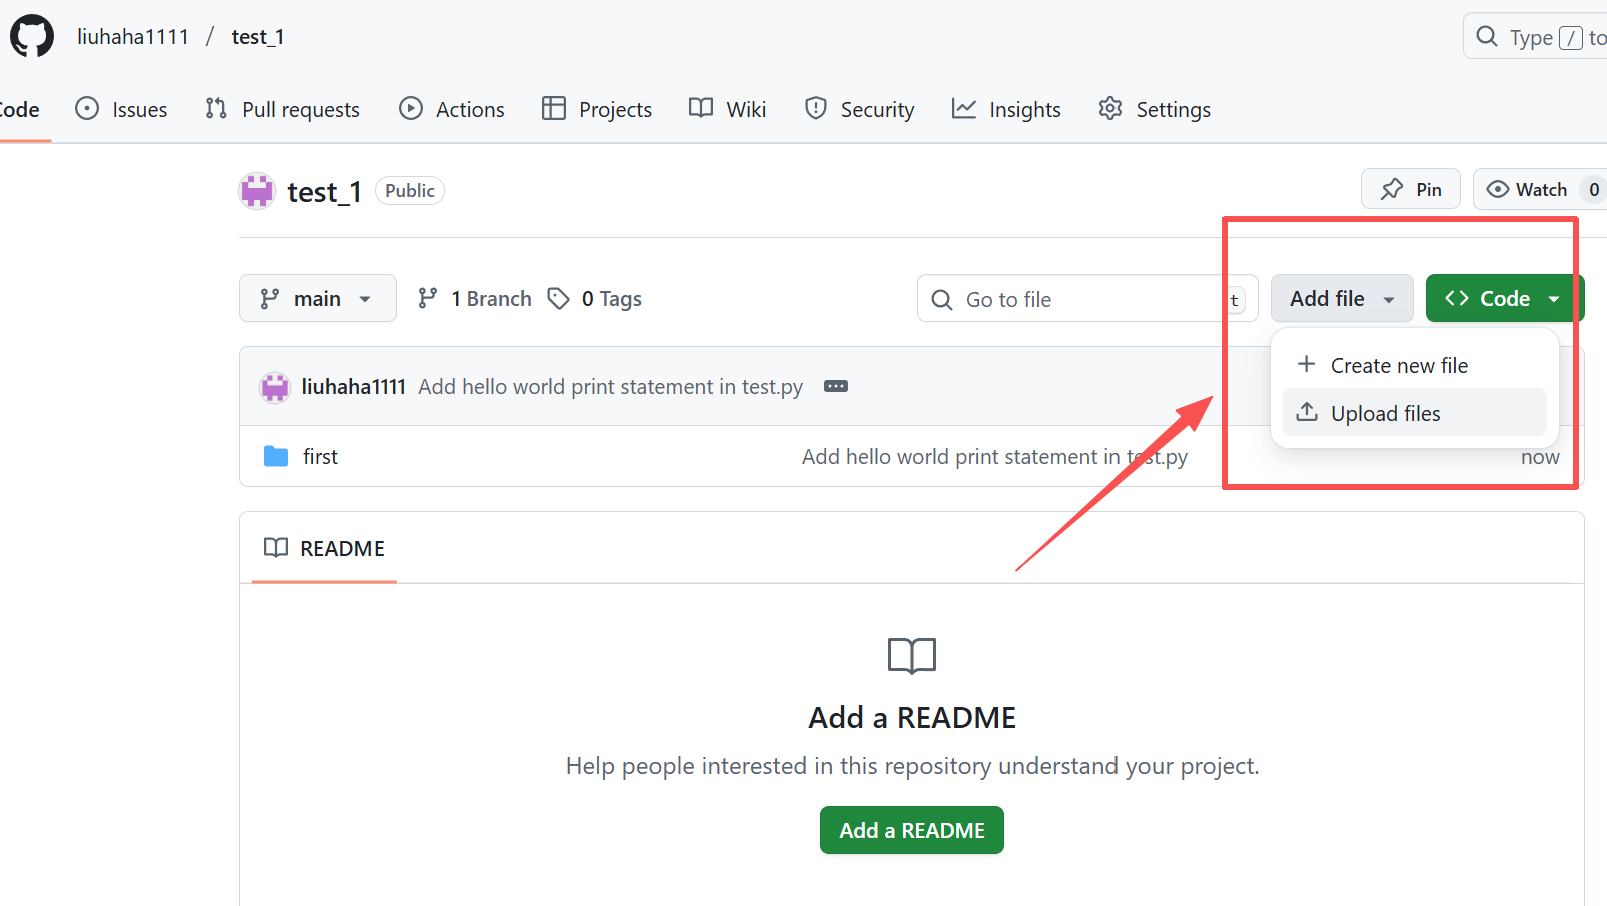Switch to the Insights tab
The width and height of the screenshot is (1607, 906).
pos(1006,109)
